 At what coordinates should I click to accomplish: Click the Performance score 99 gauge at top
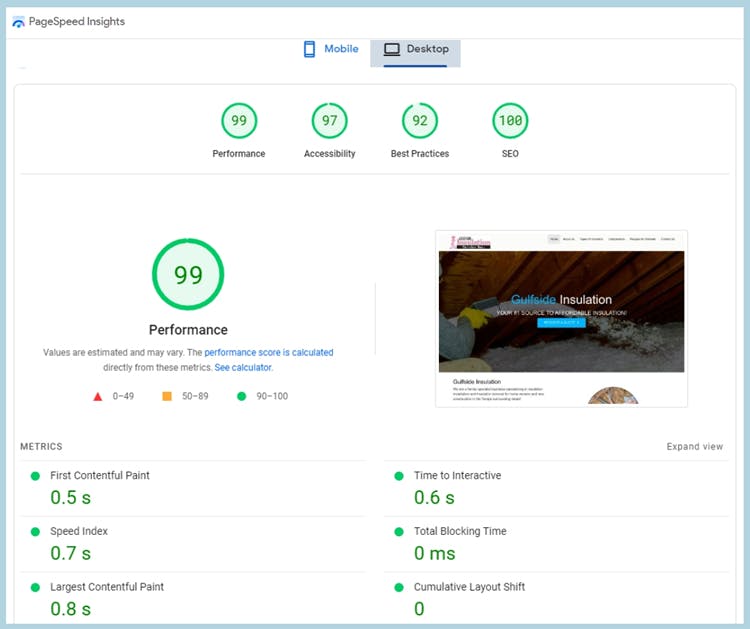coord(239,121)
